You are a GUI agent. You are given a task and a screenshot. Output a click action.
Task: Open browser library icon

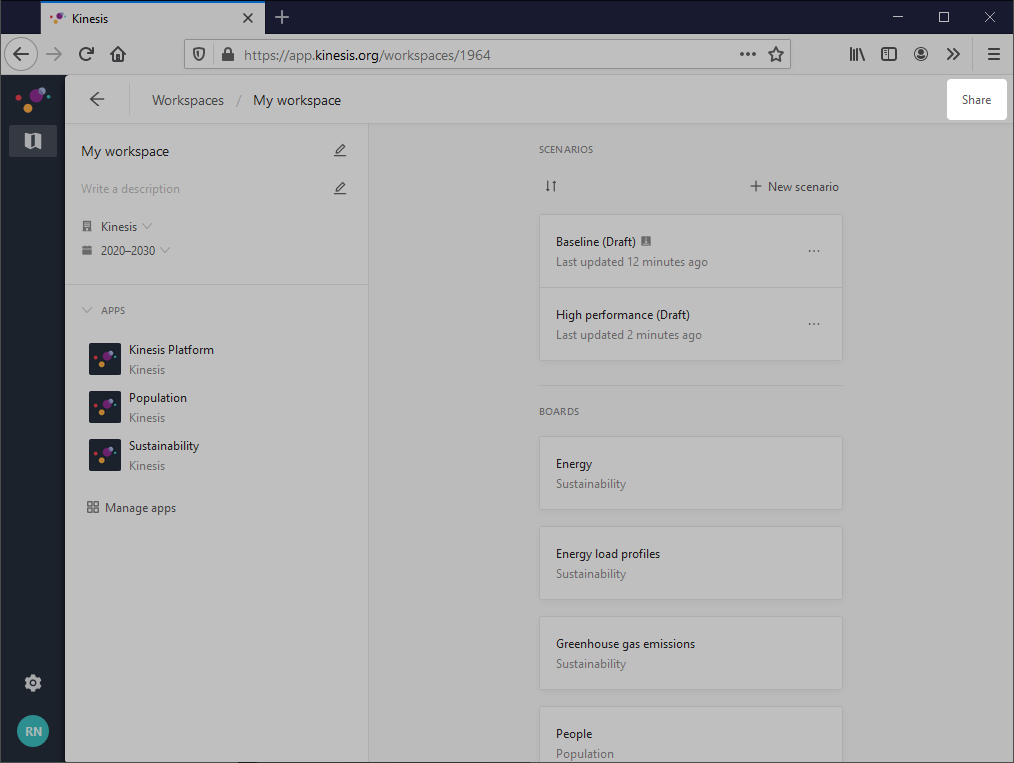click(x=857, y=54)
